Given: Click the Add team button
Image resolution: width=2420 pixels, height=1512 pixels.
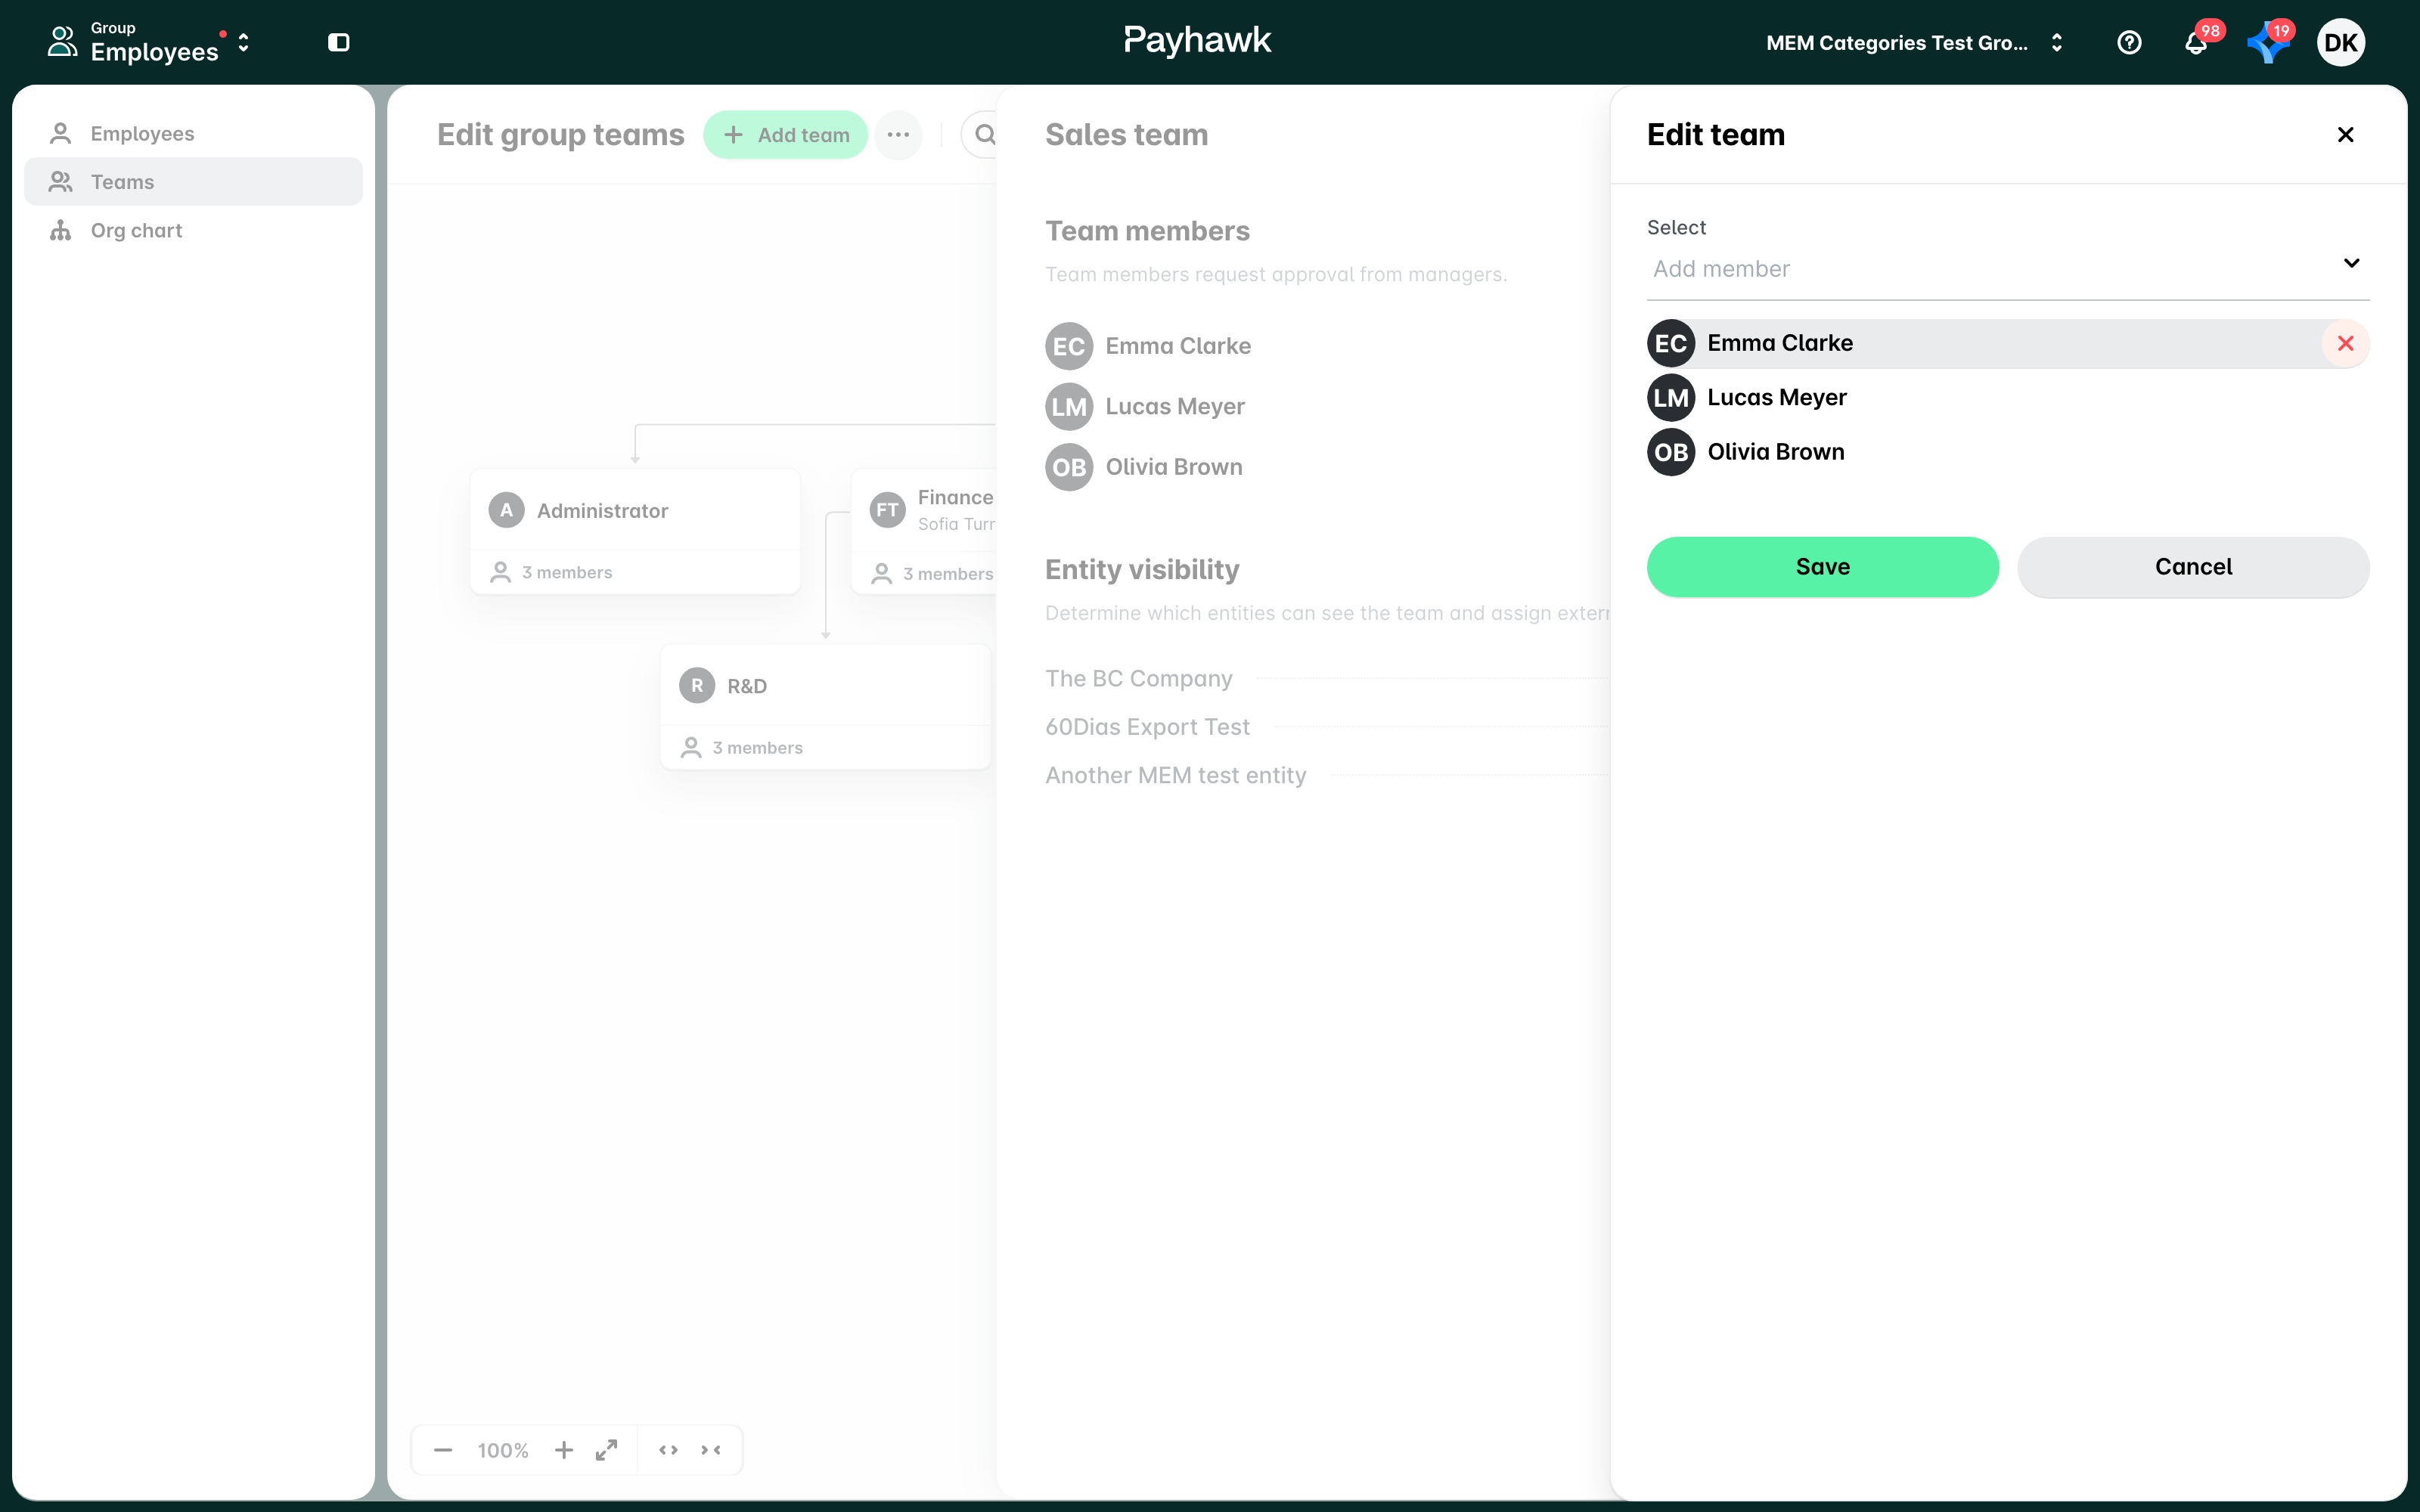Looking at the screenshot, I should click(785, 134).
